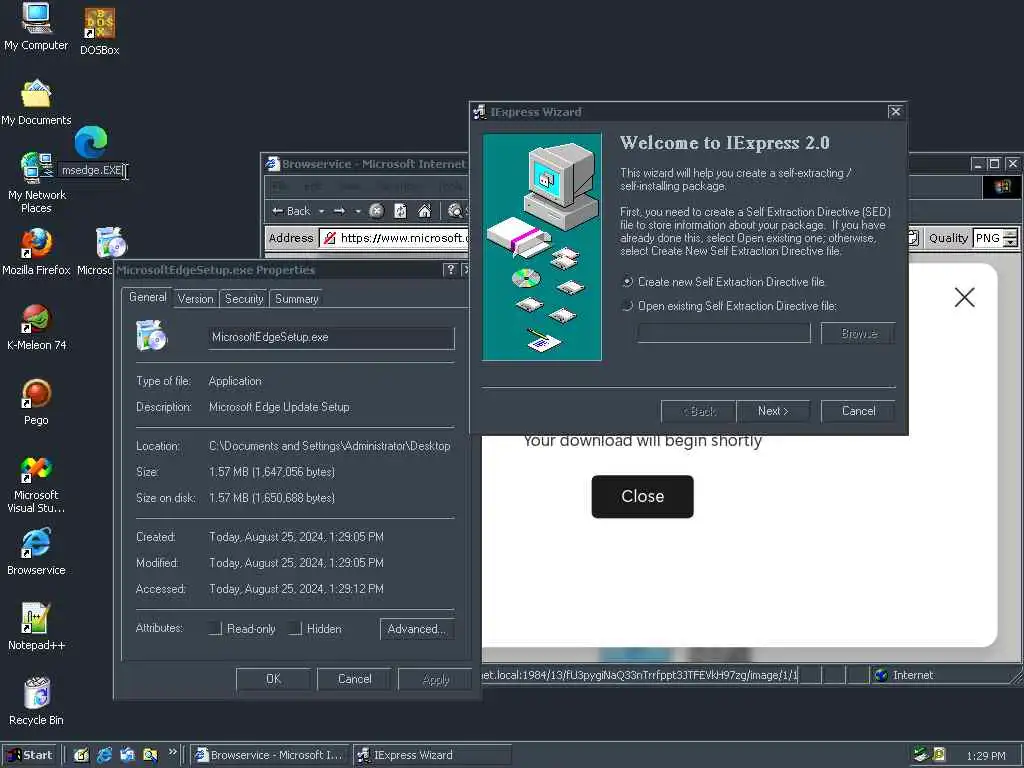1024x768 pixels.
Task: Switch to the General tab
Action: (x=148, y=297)
